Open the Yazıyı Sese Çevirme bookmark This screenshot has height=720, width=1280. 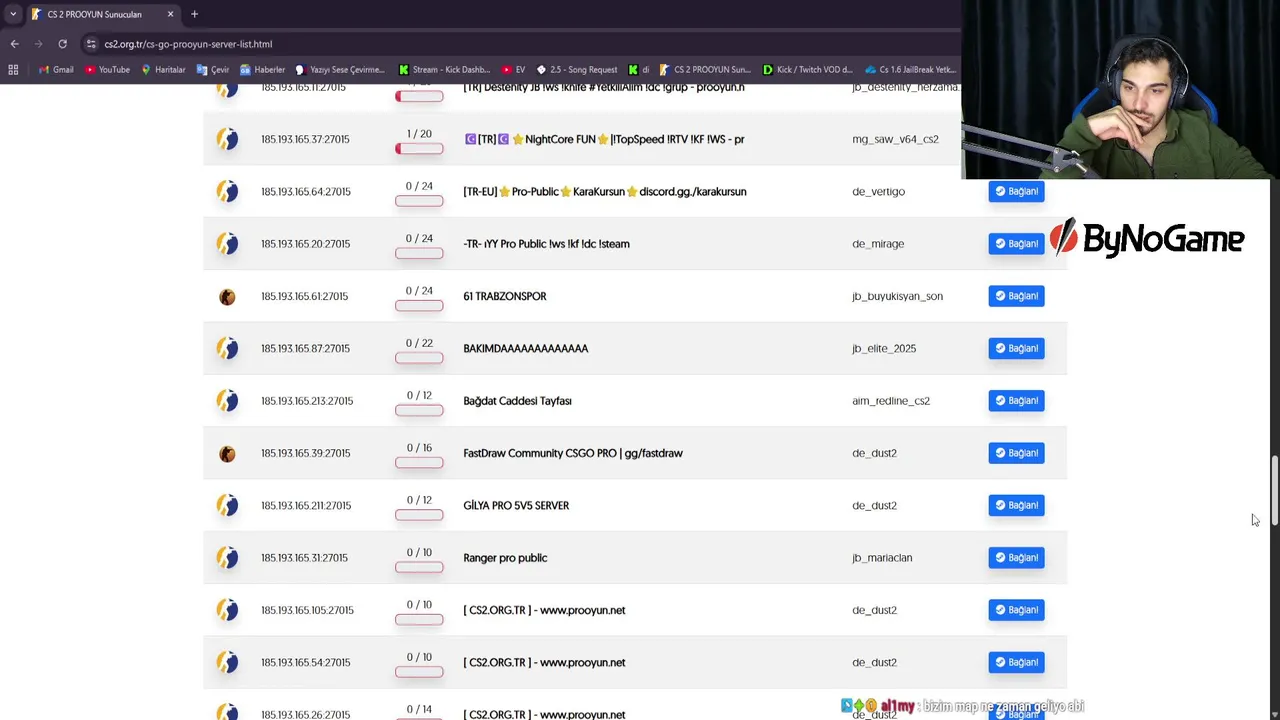click(339, 70)
